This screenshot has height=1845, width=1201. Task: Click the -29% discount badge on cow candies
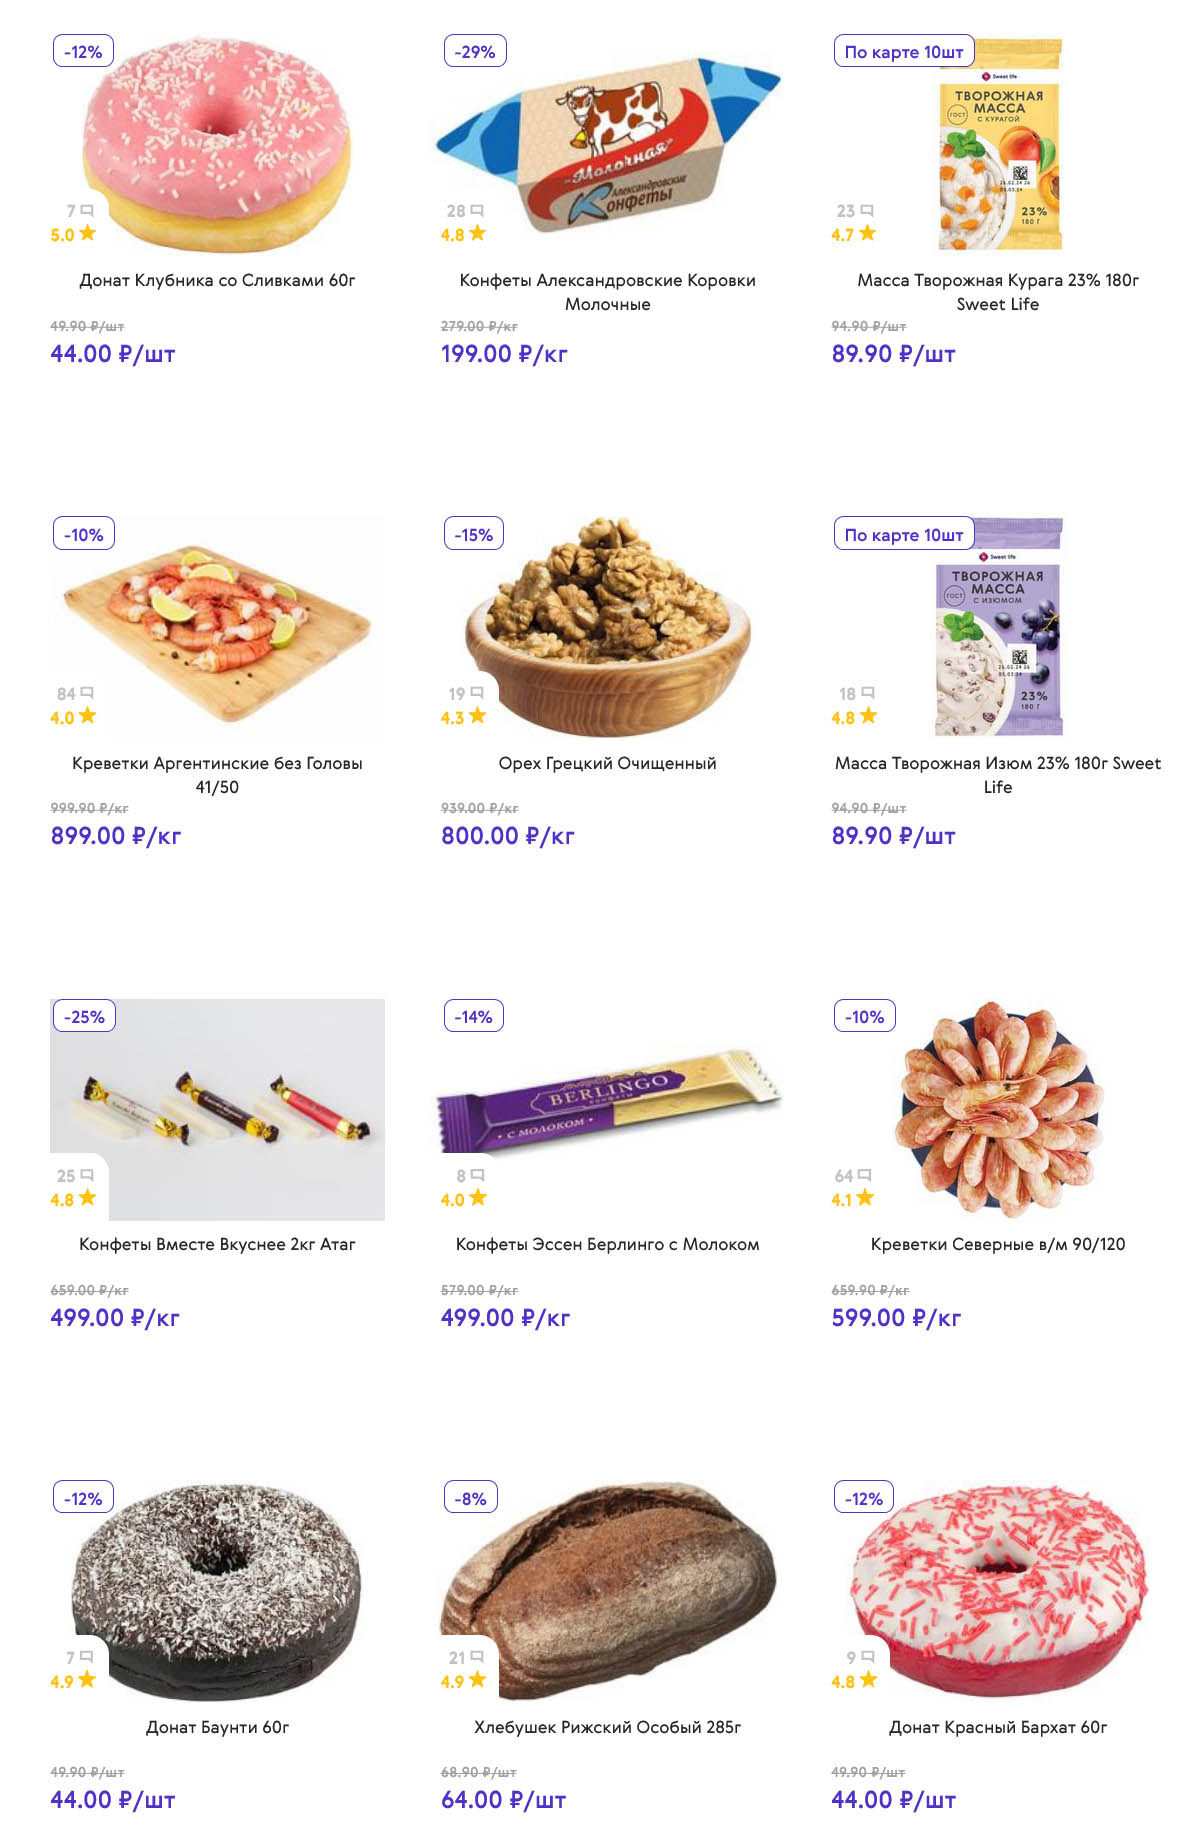[x=474, y=52]
